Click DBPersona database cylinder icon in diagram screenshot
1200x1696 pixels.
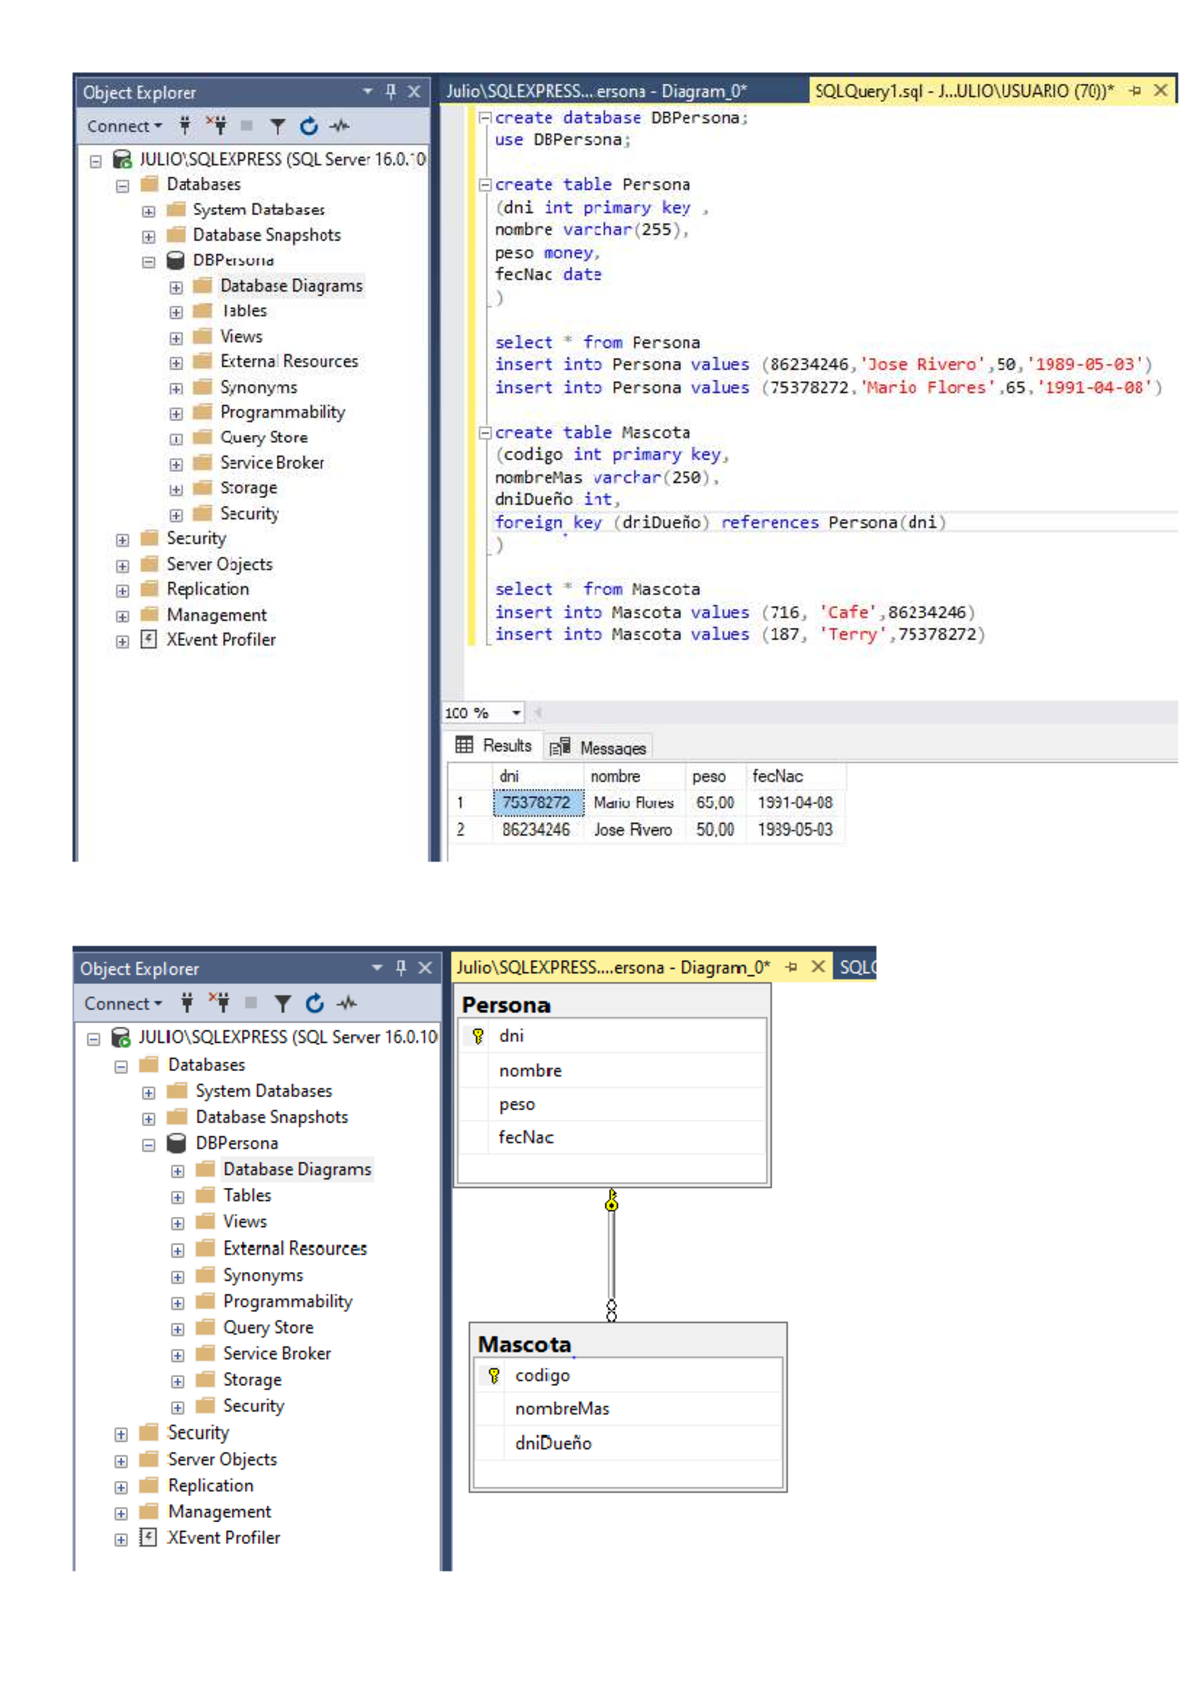point(176,1143)
